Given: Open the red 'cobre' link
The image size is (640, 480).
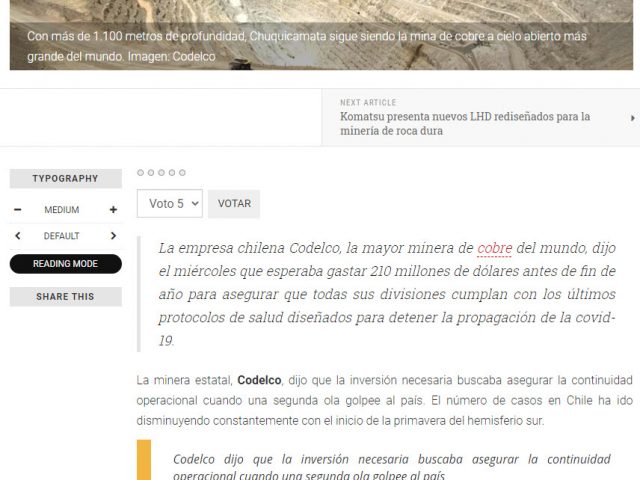Looking at the screenshot, I should pyautogui.click(x=494, y=248).
